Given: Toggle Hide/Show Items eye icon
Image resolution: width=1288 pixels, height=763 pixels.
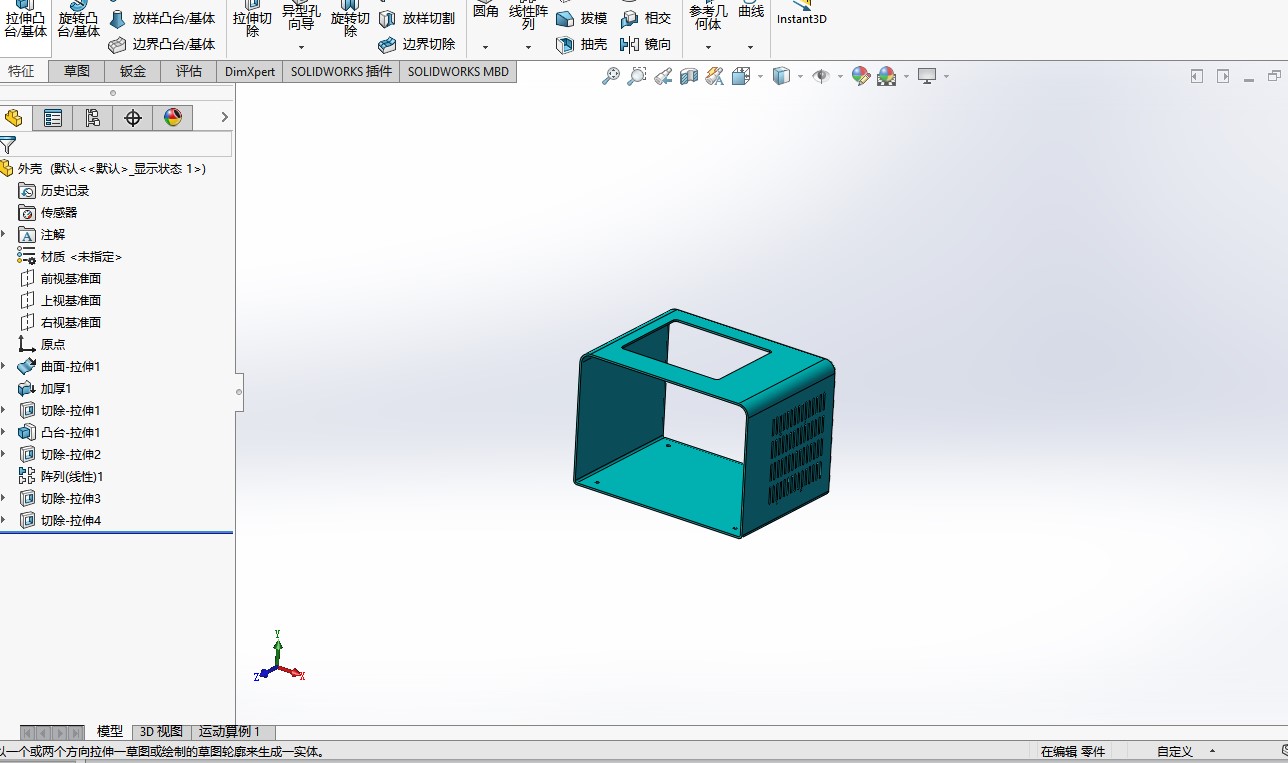Looking at the screenshot, I should click(x=821, y=76).
